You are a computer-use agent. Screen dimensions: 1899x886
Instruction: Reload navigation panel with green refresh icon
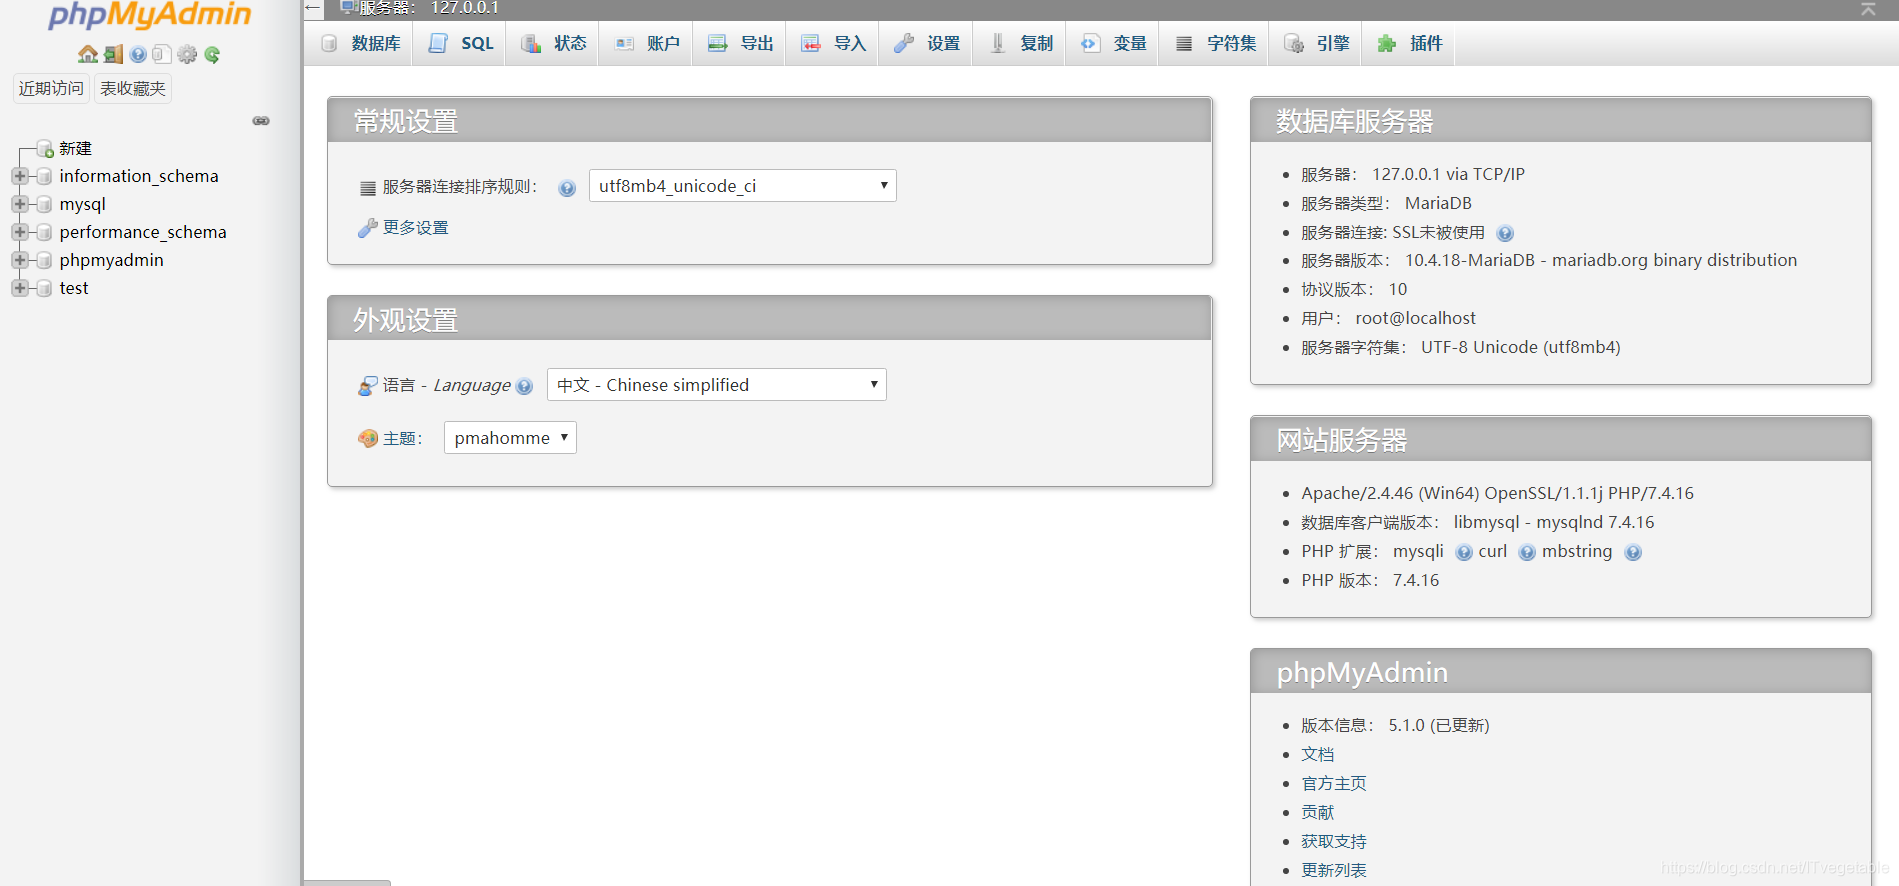click(x=212, y=54)
